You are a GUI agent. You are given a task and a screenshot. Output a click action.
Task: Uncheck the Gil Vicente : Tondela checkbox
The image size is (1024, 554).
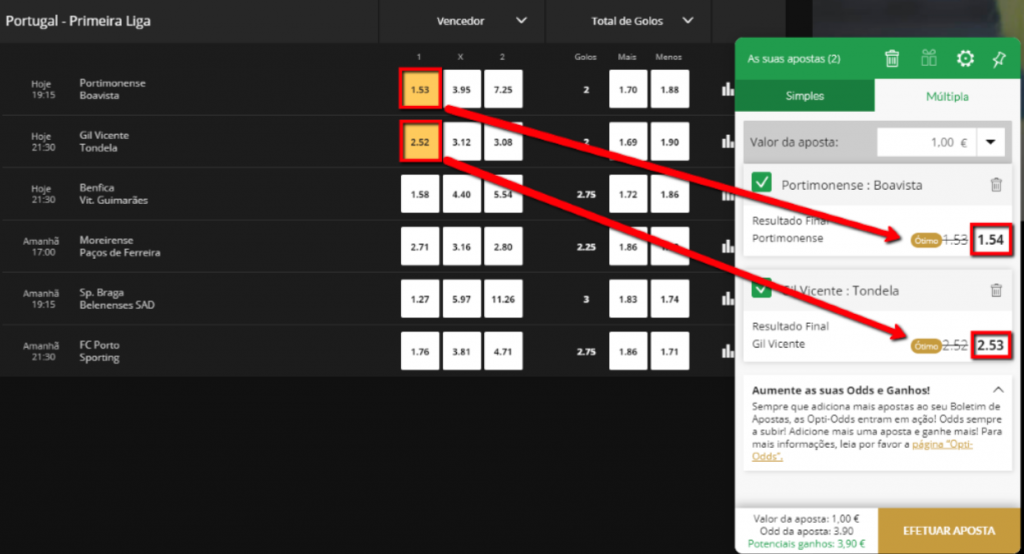(762, 289)
